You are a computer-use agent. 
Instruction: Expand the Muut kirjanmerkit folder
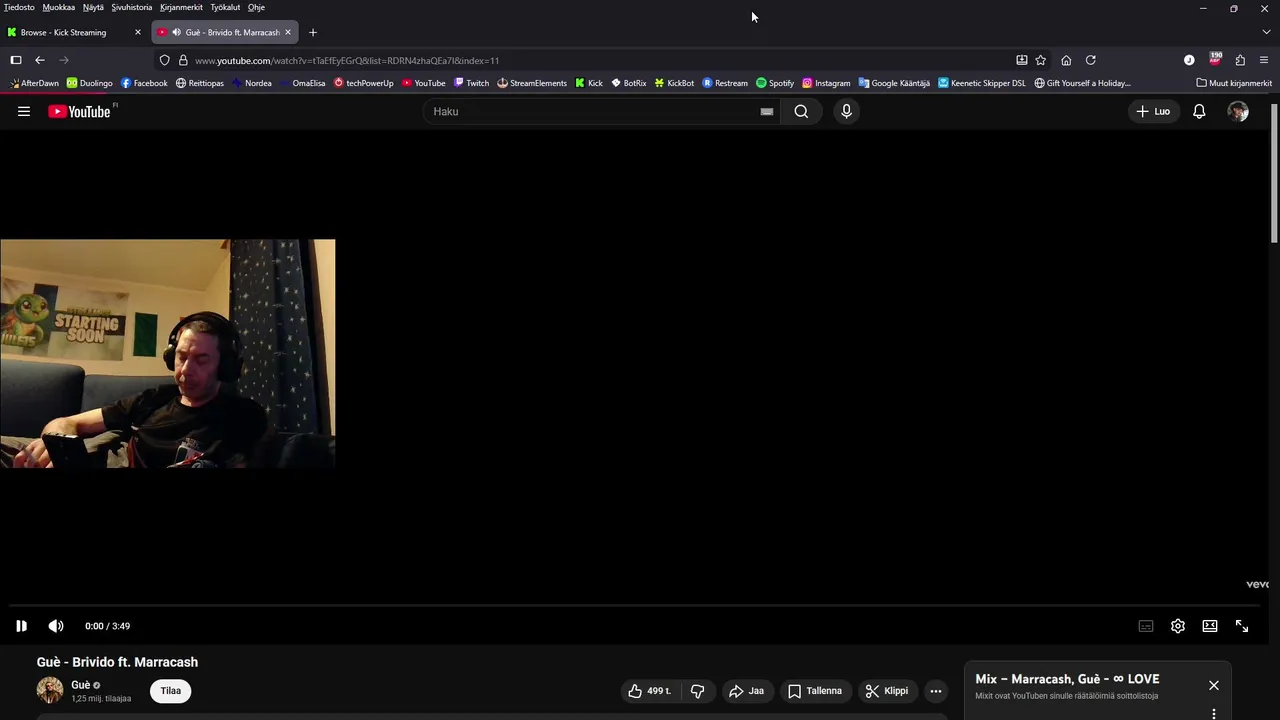tap(1234, 83)
